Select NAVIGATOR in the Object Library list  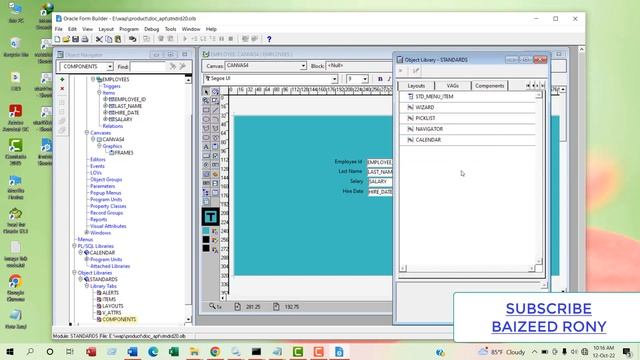pos(468,129)
